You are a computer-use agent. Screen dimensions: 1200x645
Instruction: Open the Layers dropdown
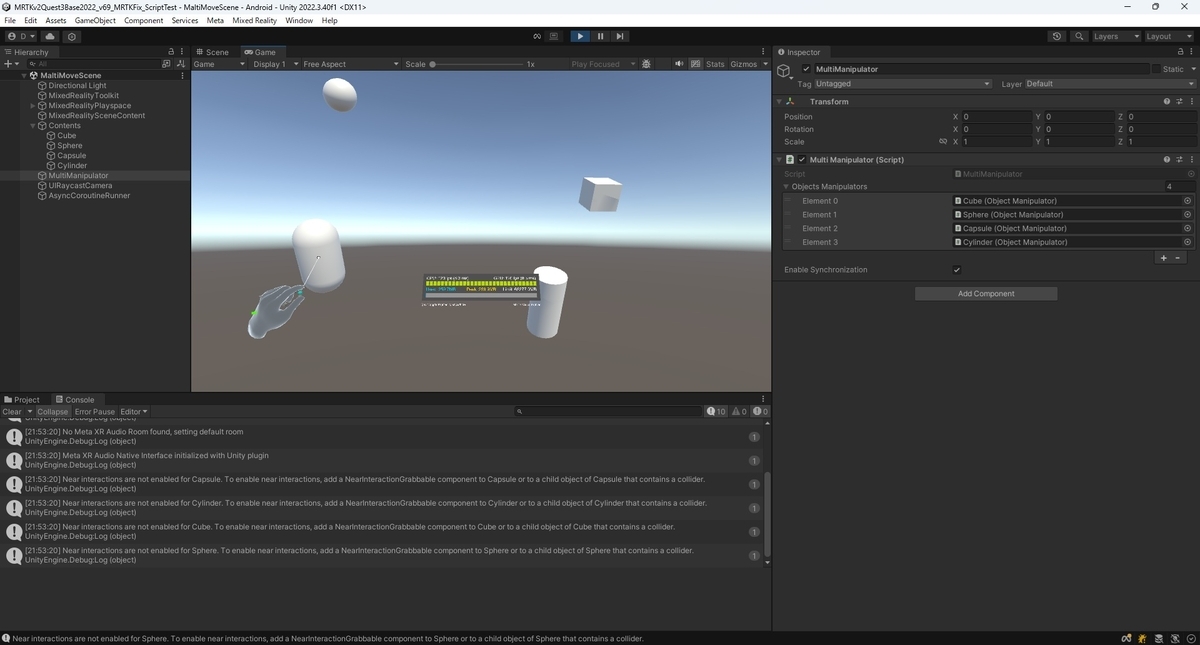[x=1115, y=36]
